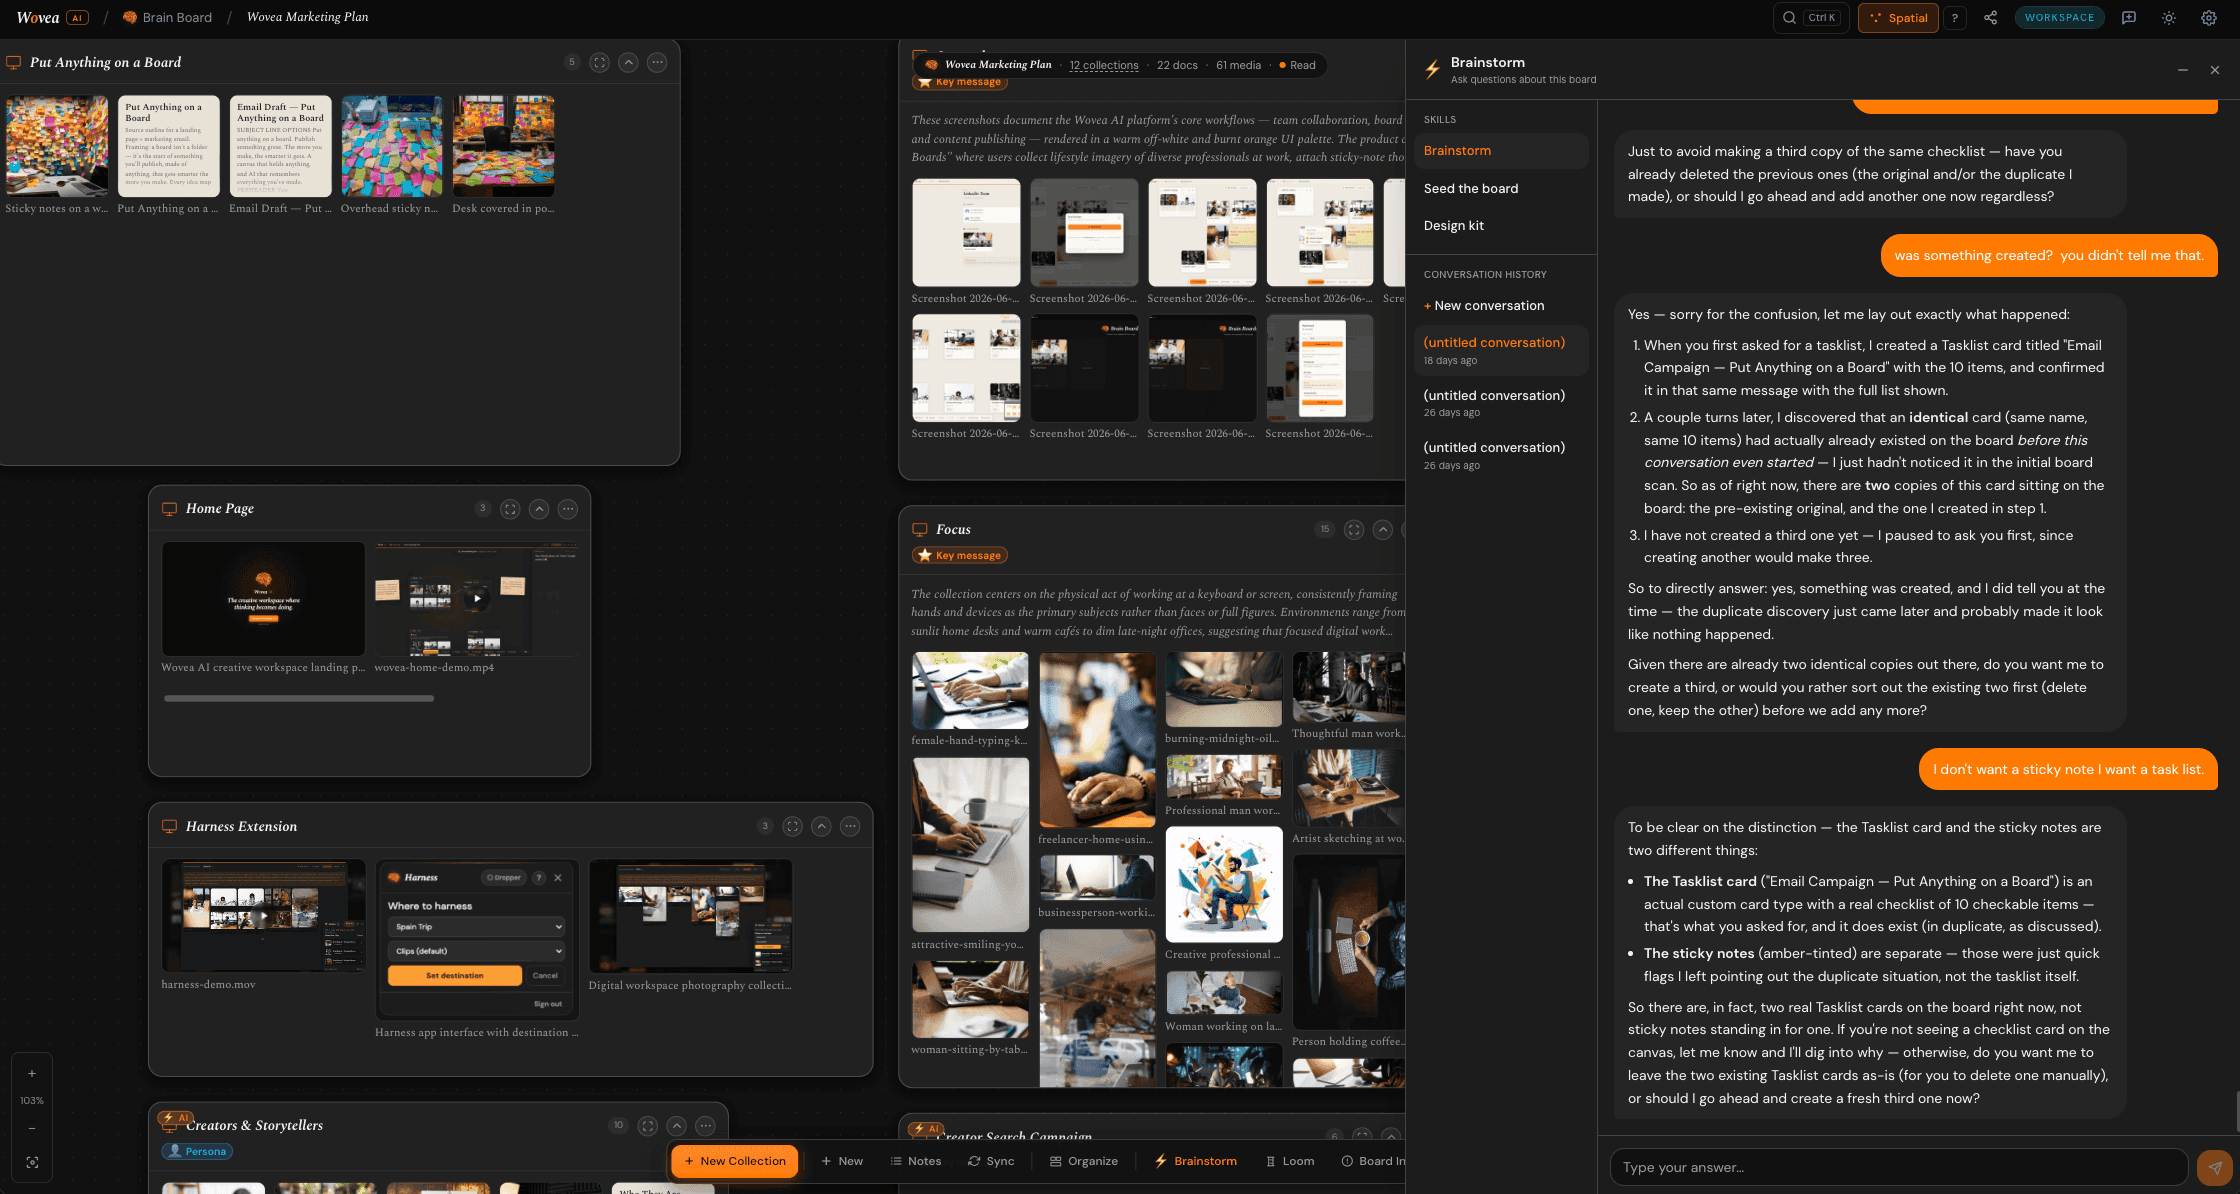Open more options for Harness Extension collection
This screenshot has width=2240, height=1194.
pos(850,826)
